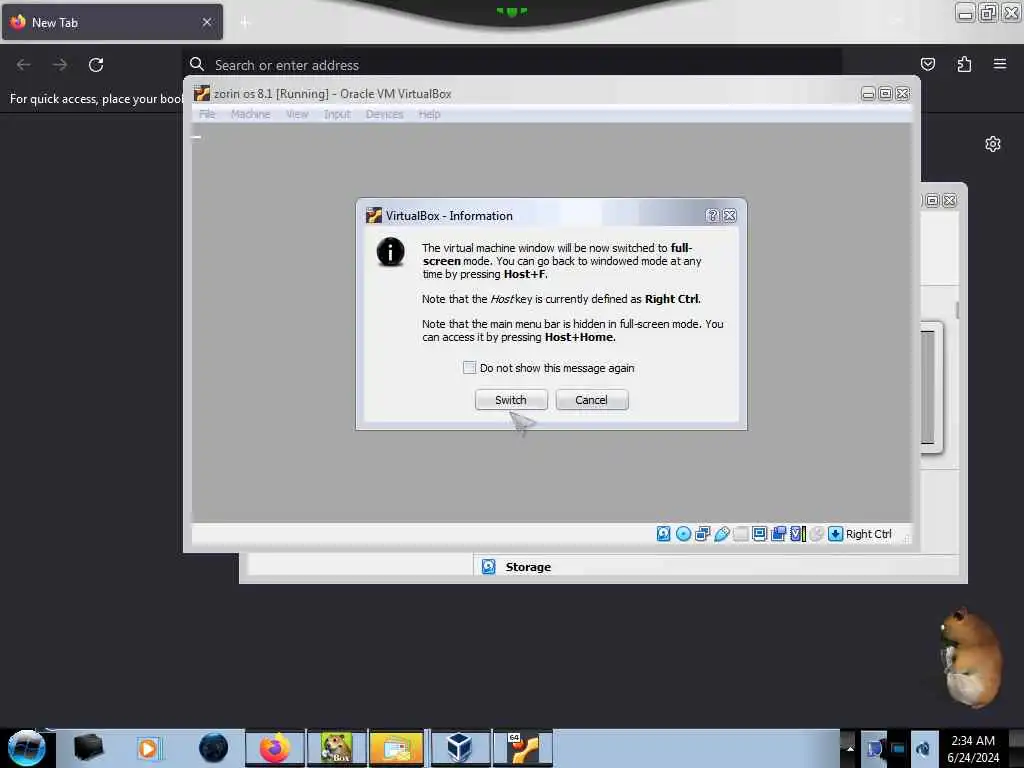This screenshot has height=768, width=1024.
Task: Switch to Firefox in the taskbar
Action: 274,748
